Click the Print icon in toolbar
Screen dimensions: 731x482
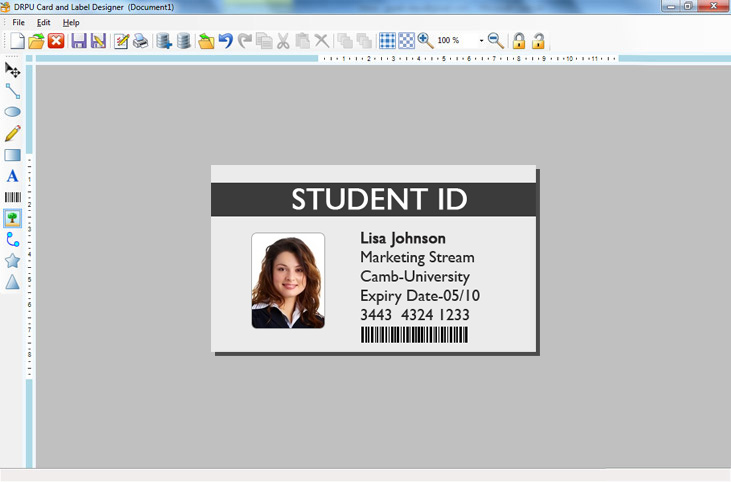coord(141,41)
